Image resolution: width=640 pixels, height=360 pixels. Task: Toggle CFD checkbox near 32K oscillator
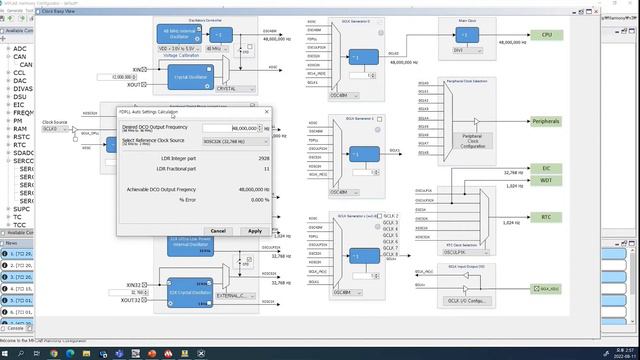(x=249, y=259)
